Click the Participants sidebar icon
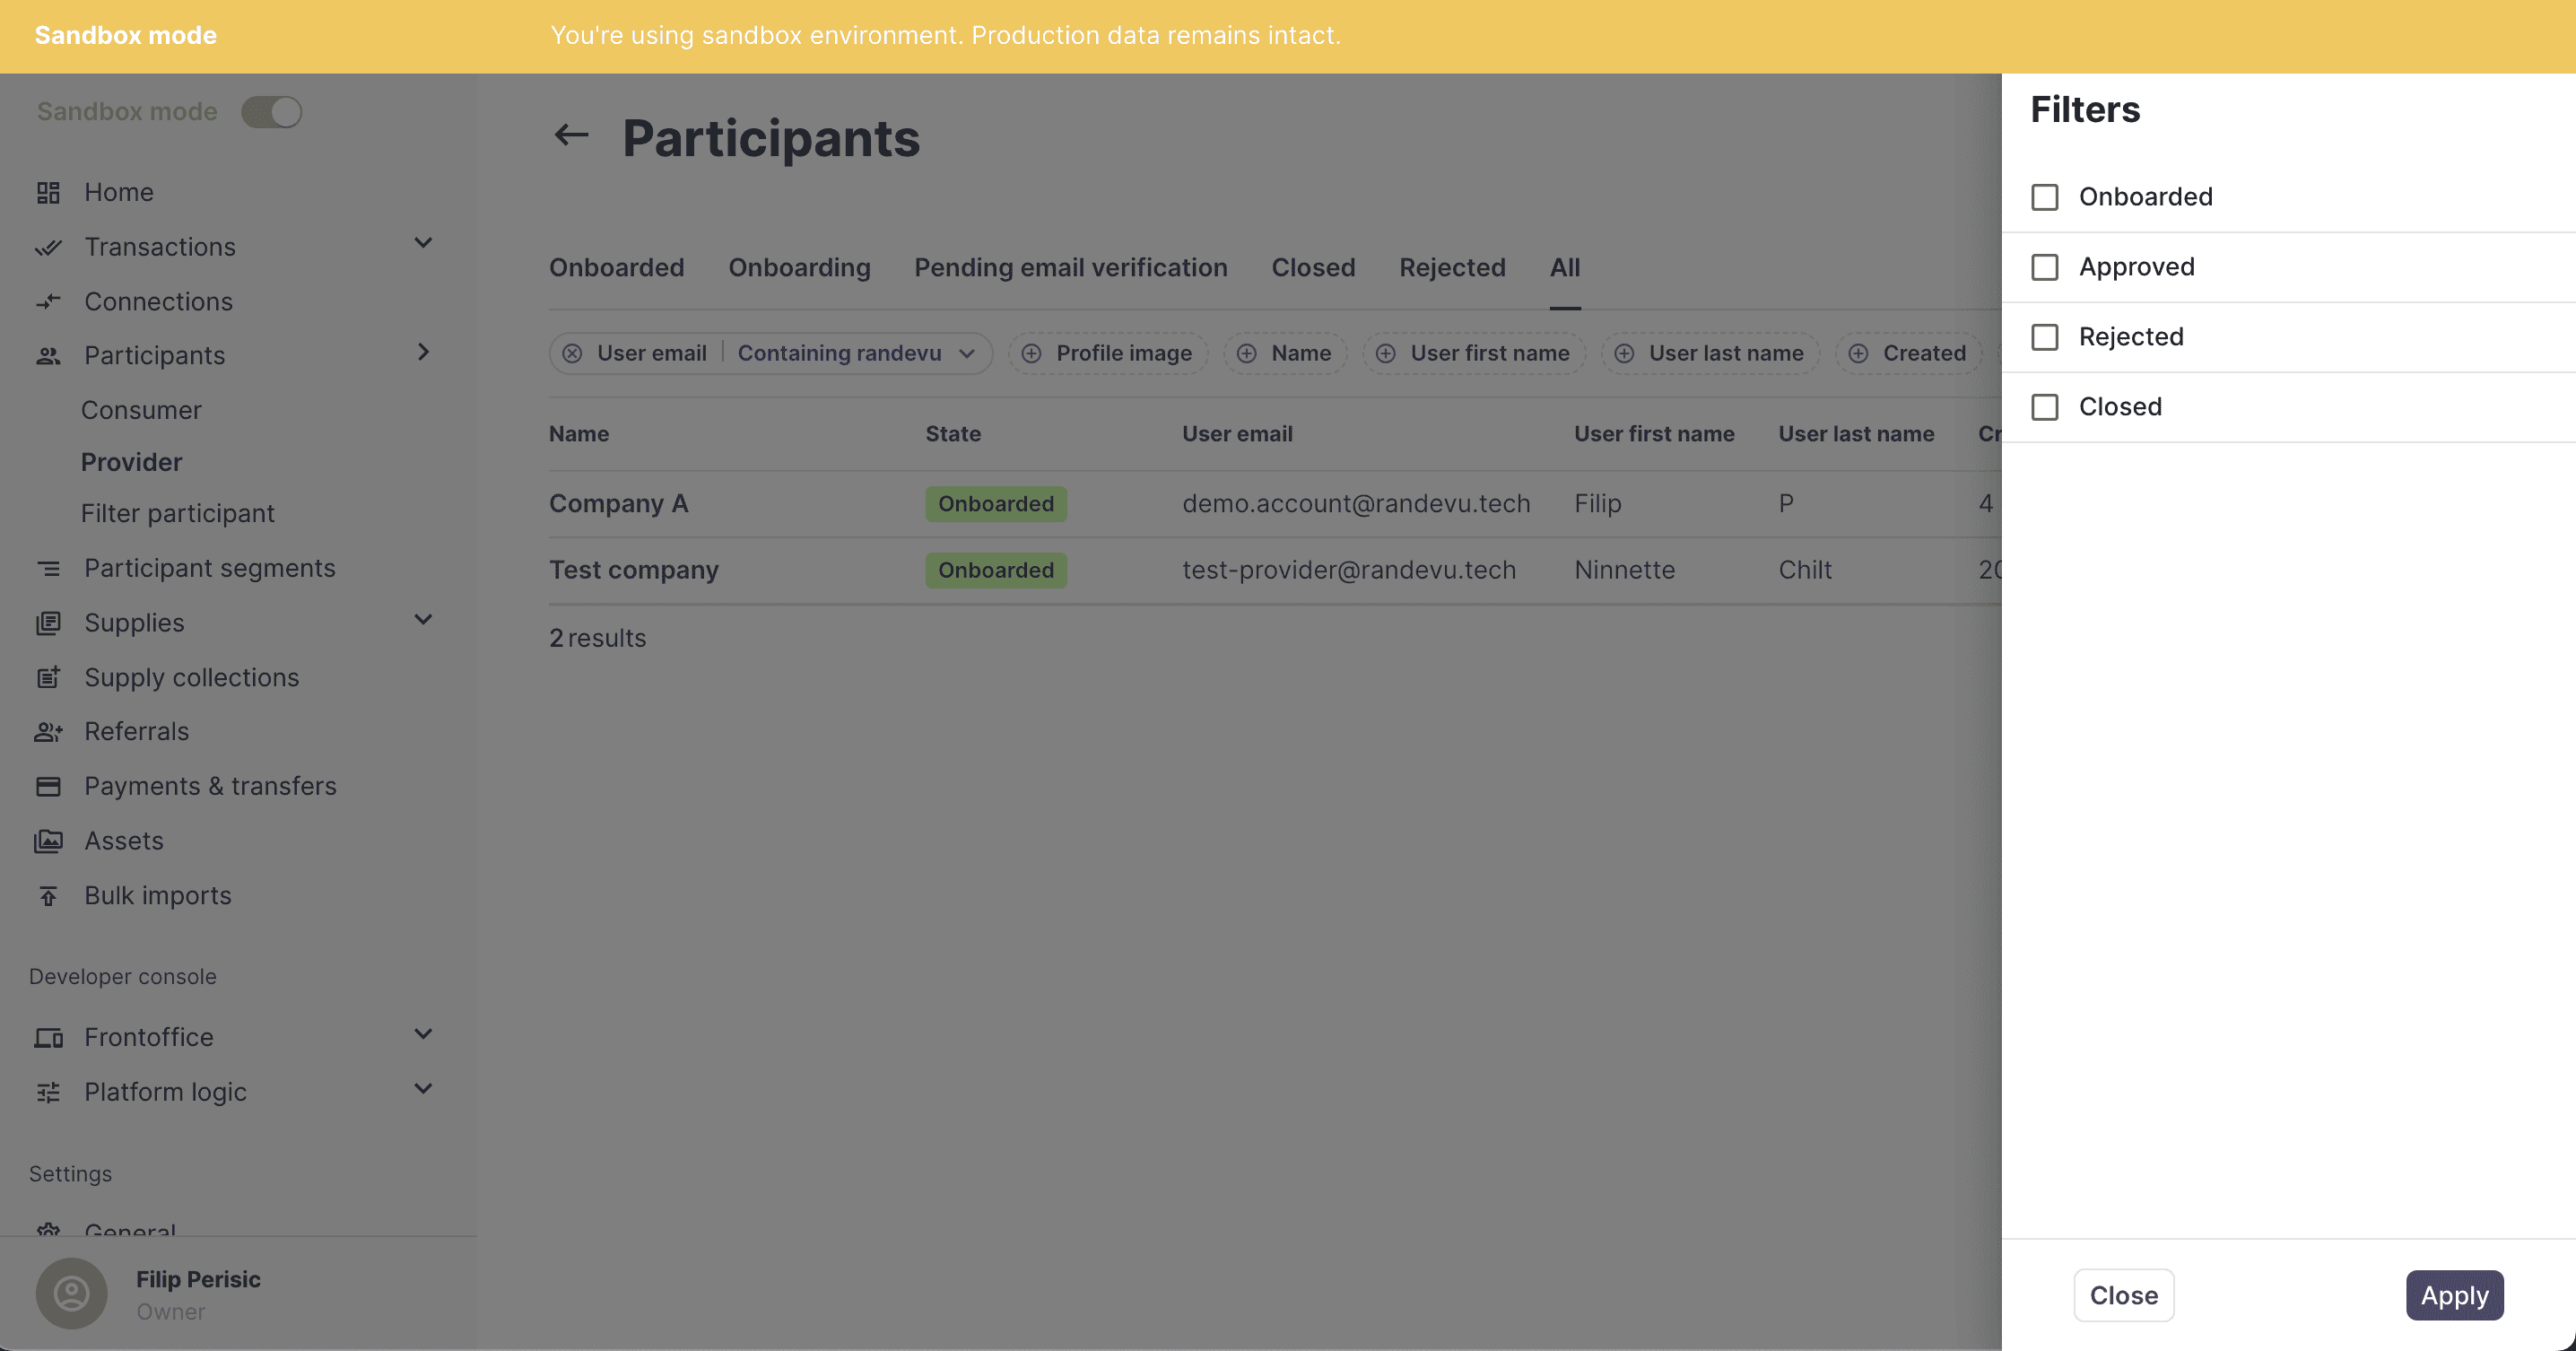Viewport: 2576px width, 1351px height. 48,354
